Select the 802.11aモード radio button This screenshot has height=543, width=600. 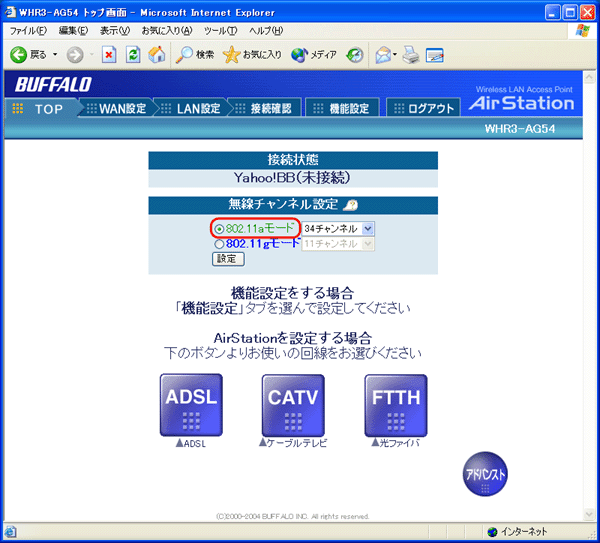point(219,229)
